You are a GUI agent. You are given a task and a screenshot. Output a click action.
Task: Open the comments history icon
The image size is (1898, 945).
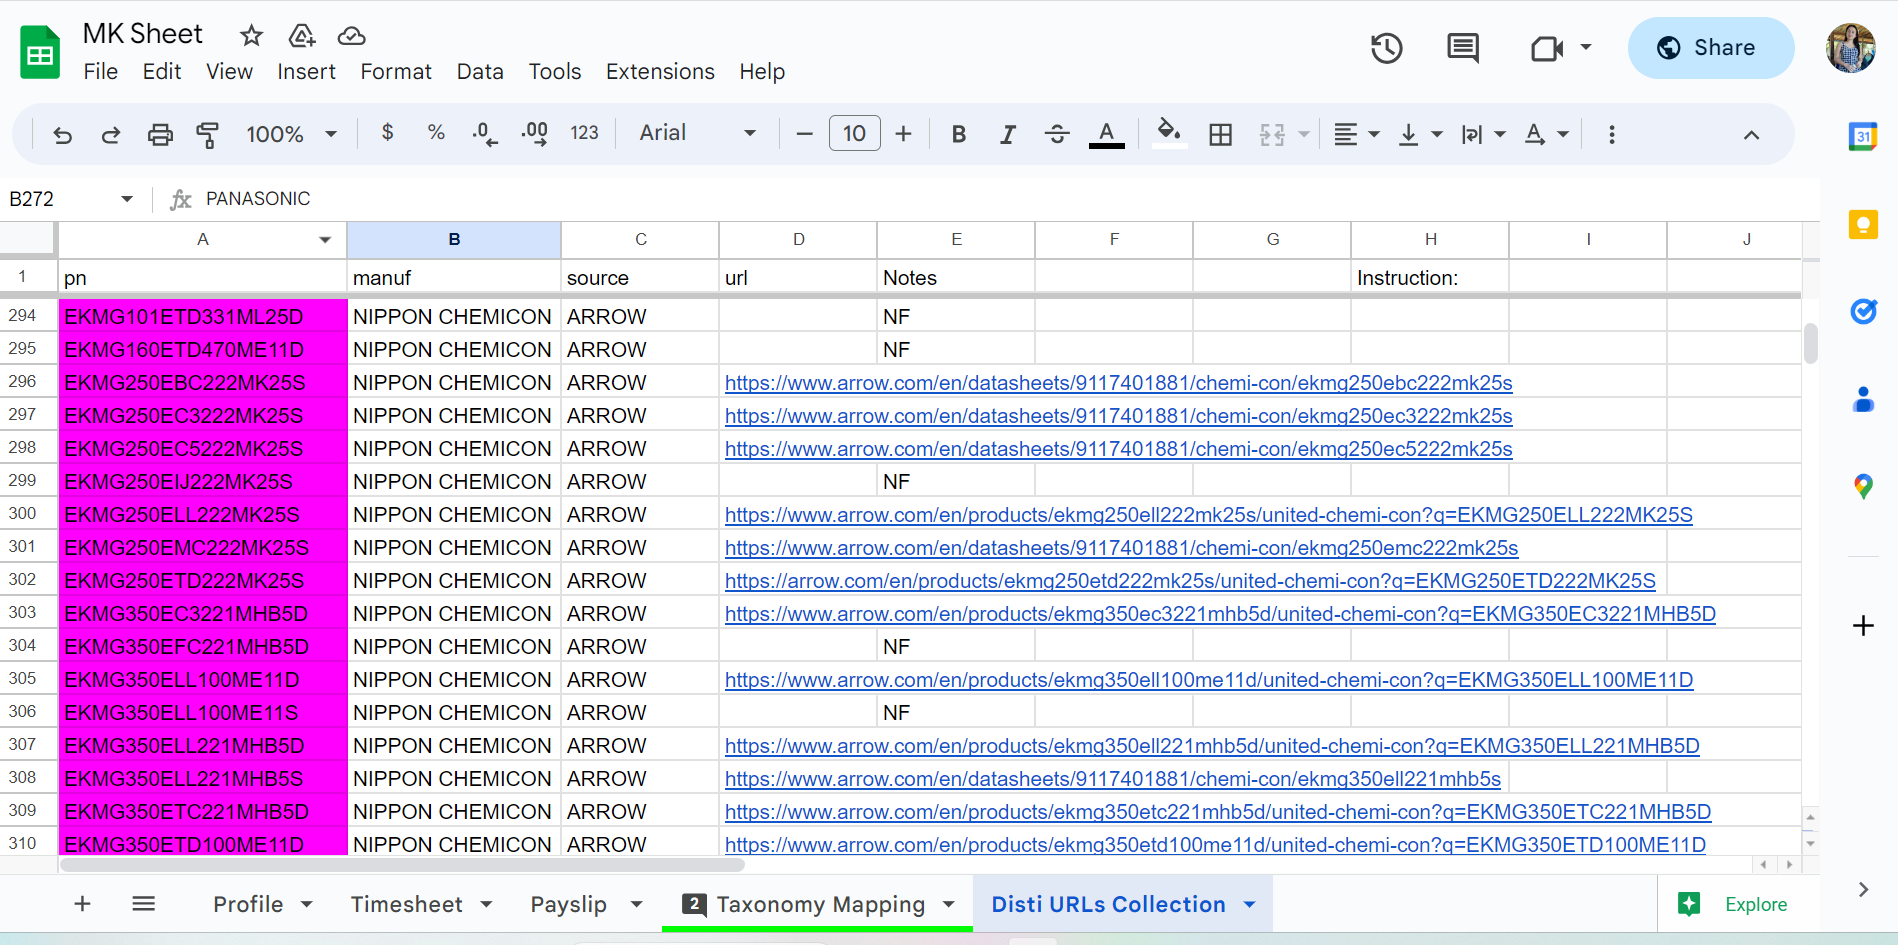click(x=1463, y=48)
